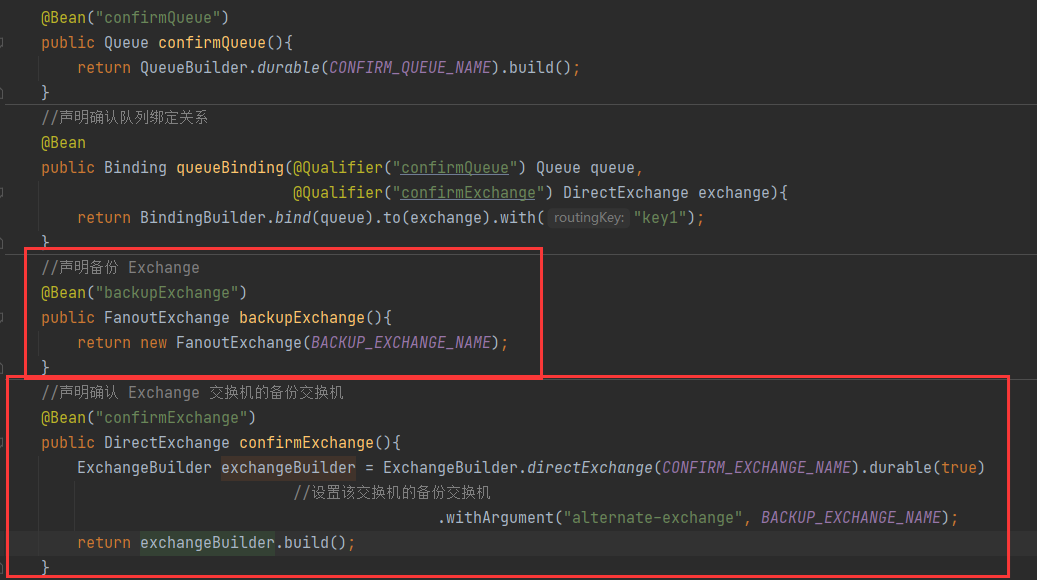Image resolution: width=1037 pixels, height=580 pixels.
Task: Select the "key1" string literal
Action: coord(659,218)
